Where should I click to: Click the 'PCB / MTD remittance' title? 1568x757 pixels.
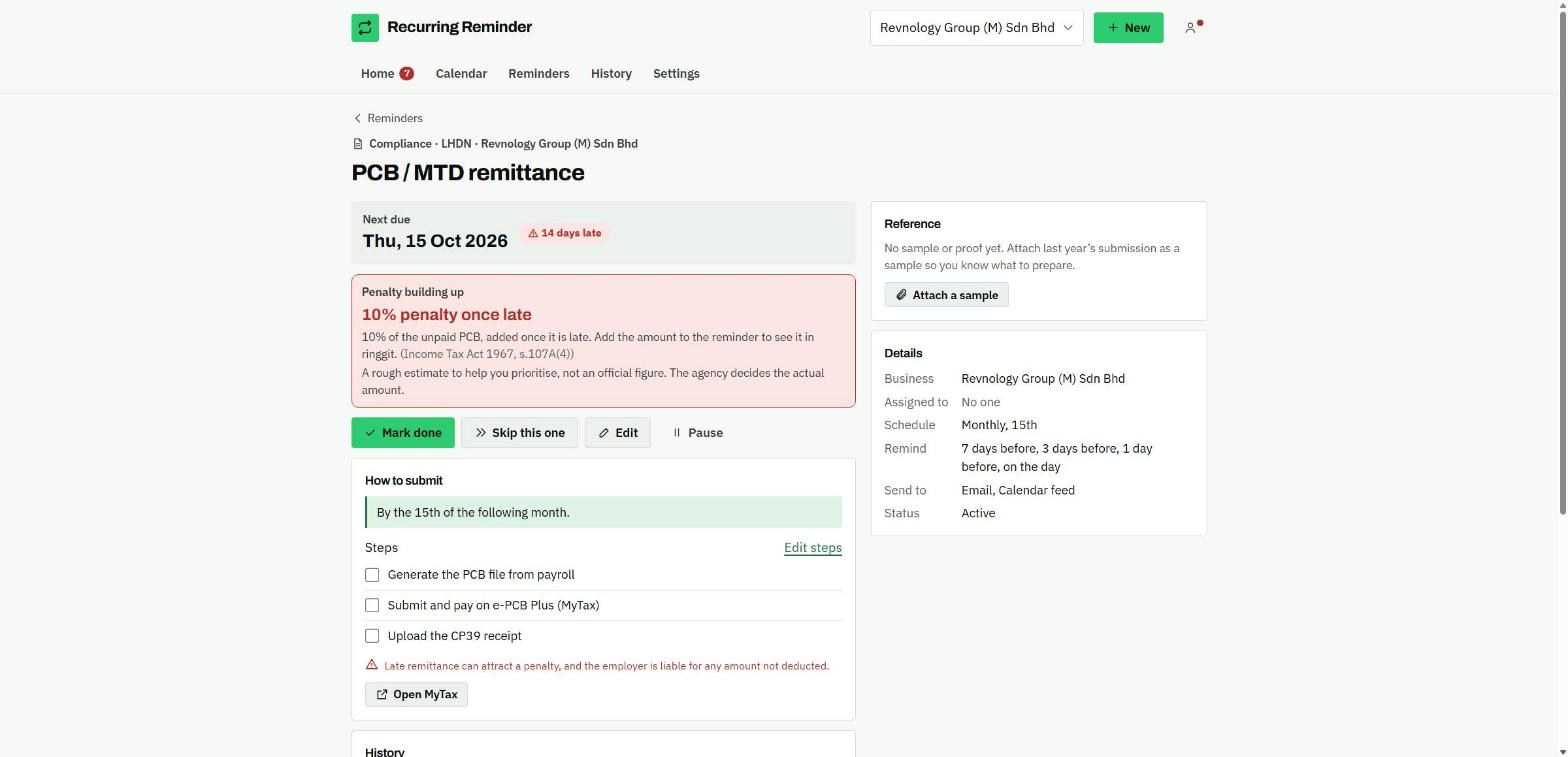[x=468, y=173]
